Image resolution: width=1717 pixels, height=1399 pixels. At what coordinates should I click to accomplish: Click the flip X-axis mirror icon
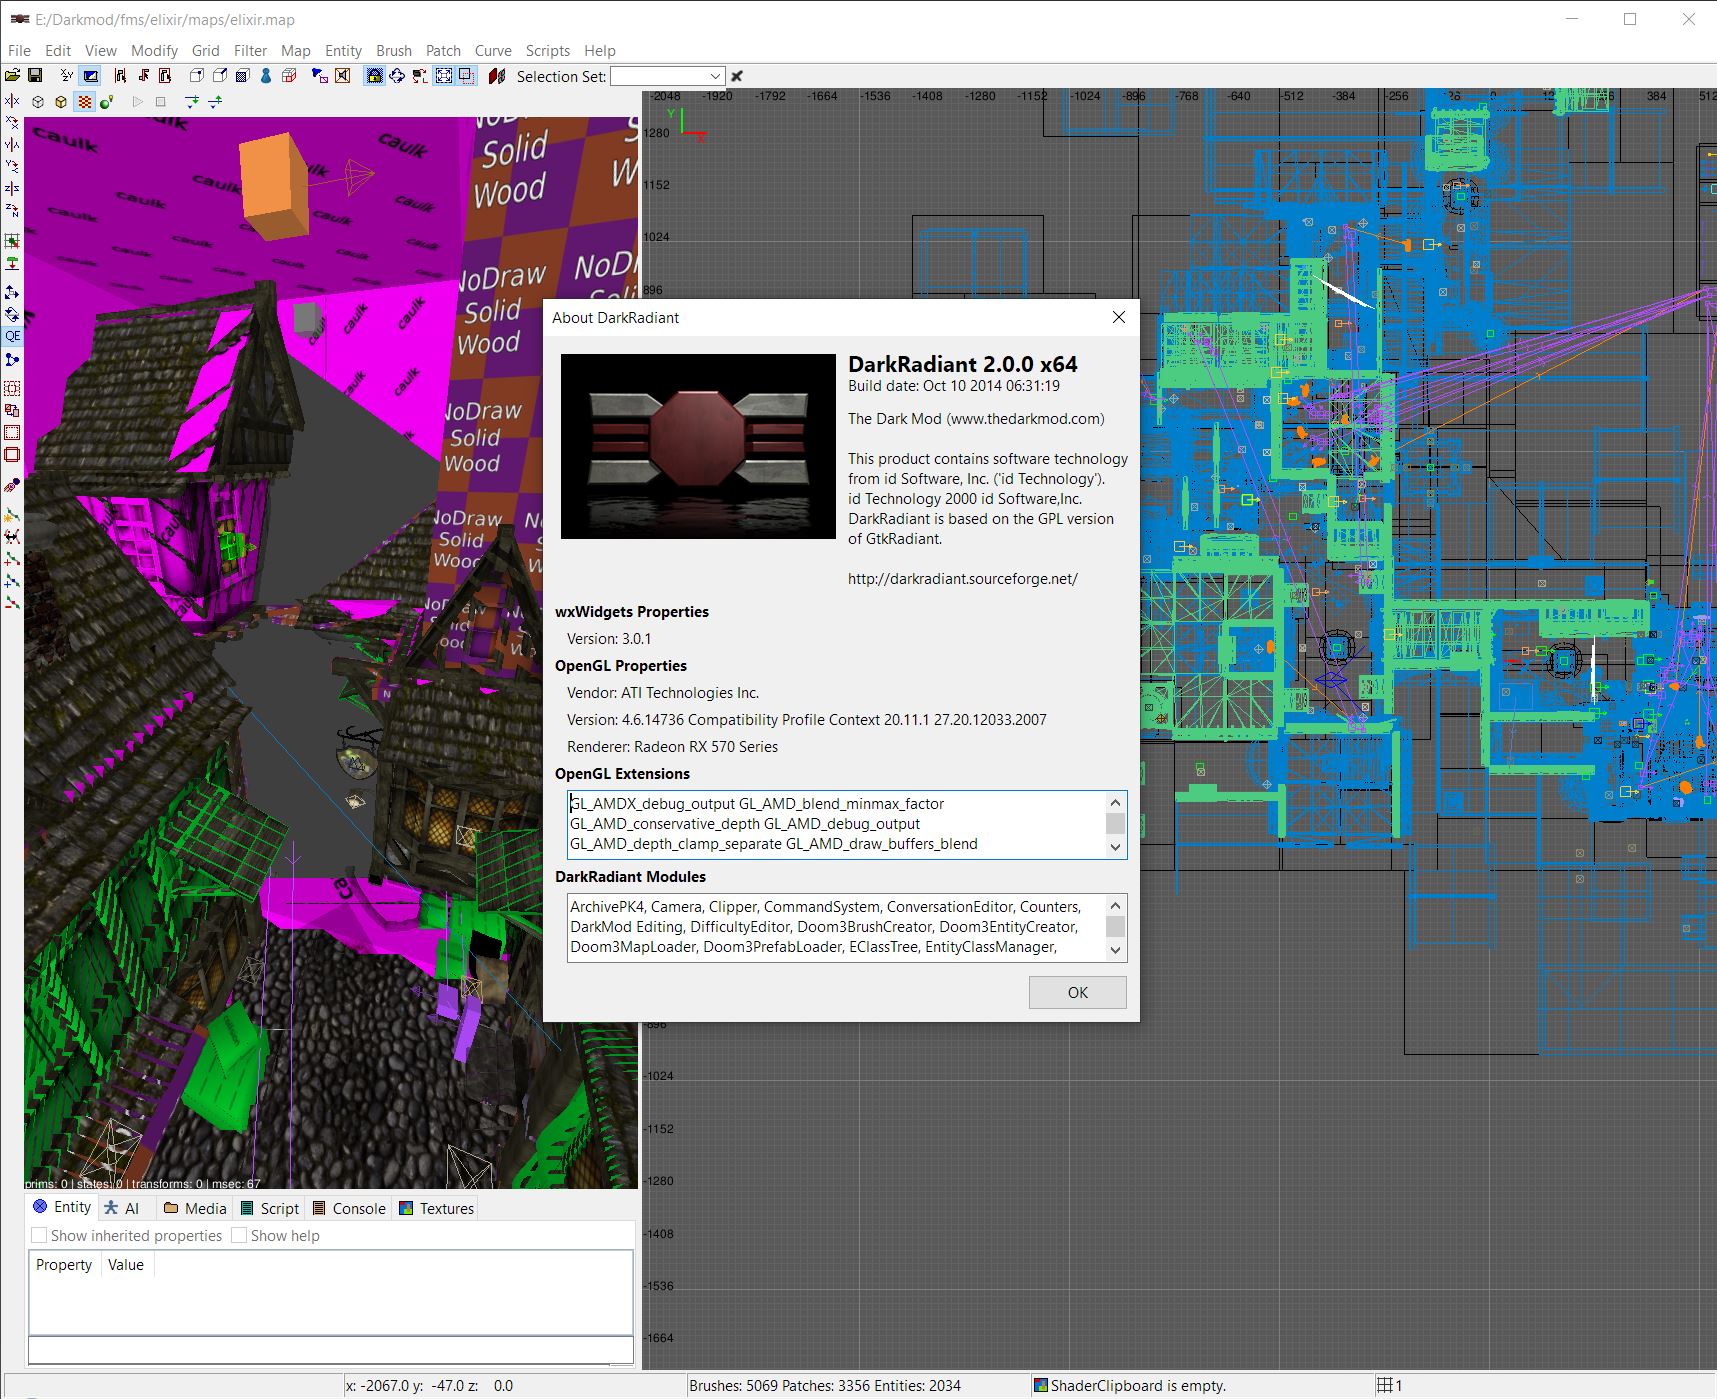[x=12, y=101]
